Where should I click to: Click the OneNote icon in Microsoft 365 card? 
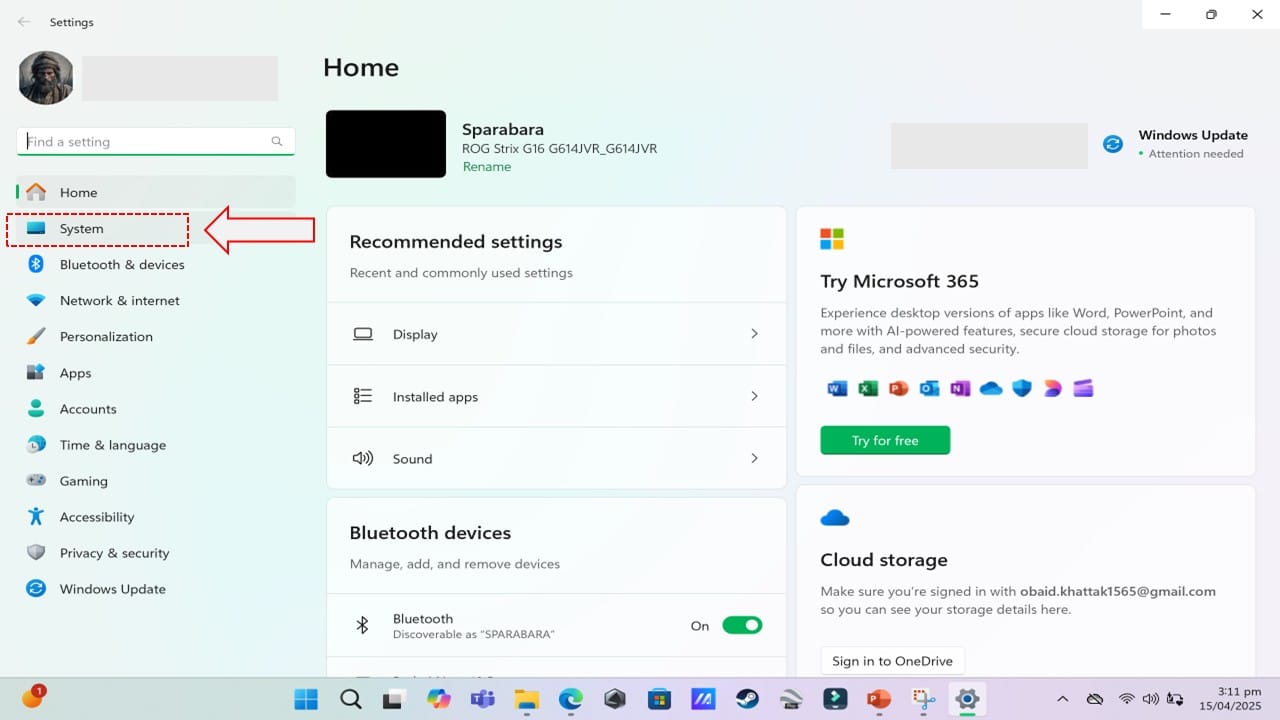960,388
